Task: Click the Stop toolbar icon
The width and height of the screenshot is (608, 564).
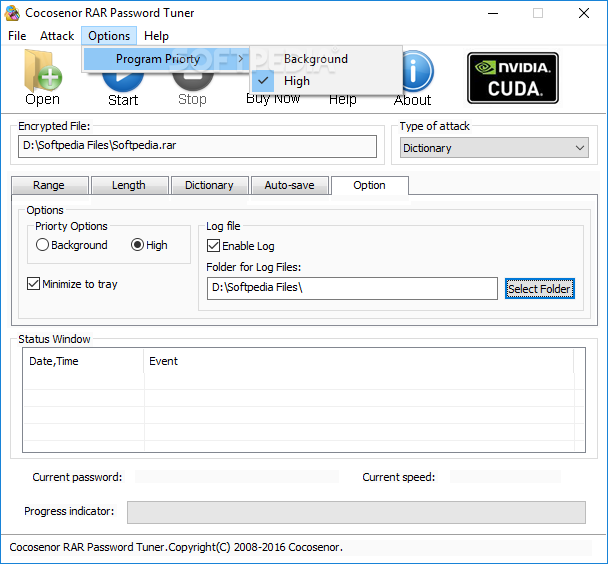Action: coord(192,83)
